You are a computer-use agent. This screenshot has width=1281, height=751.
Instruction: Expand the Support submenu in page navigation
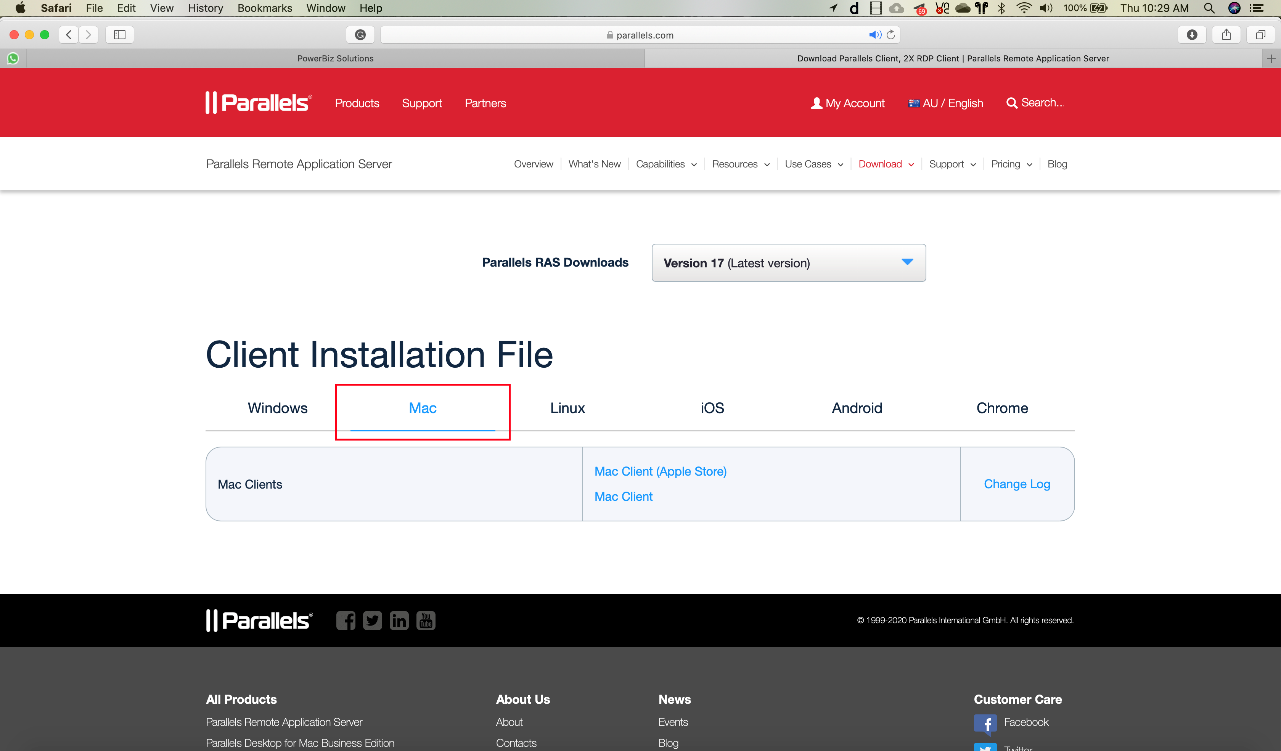(x=952, y=164)
